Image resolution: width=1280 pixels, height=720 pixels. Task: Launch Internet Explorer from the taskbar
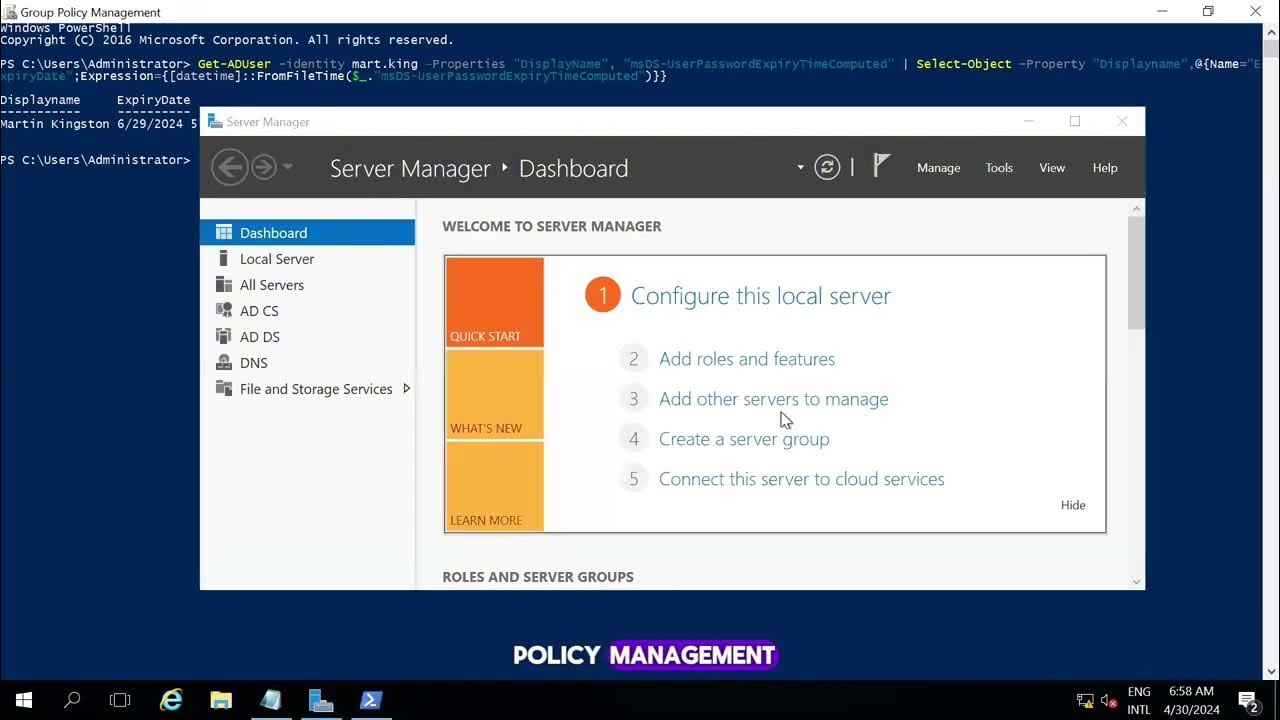click(x=171, y=700)
